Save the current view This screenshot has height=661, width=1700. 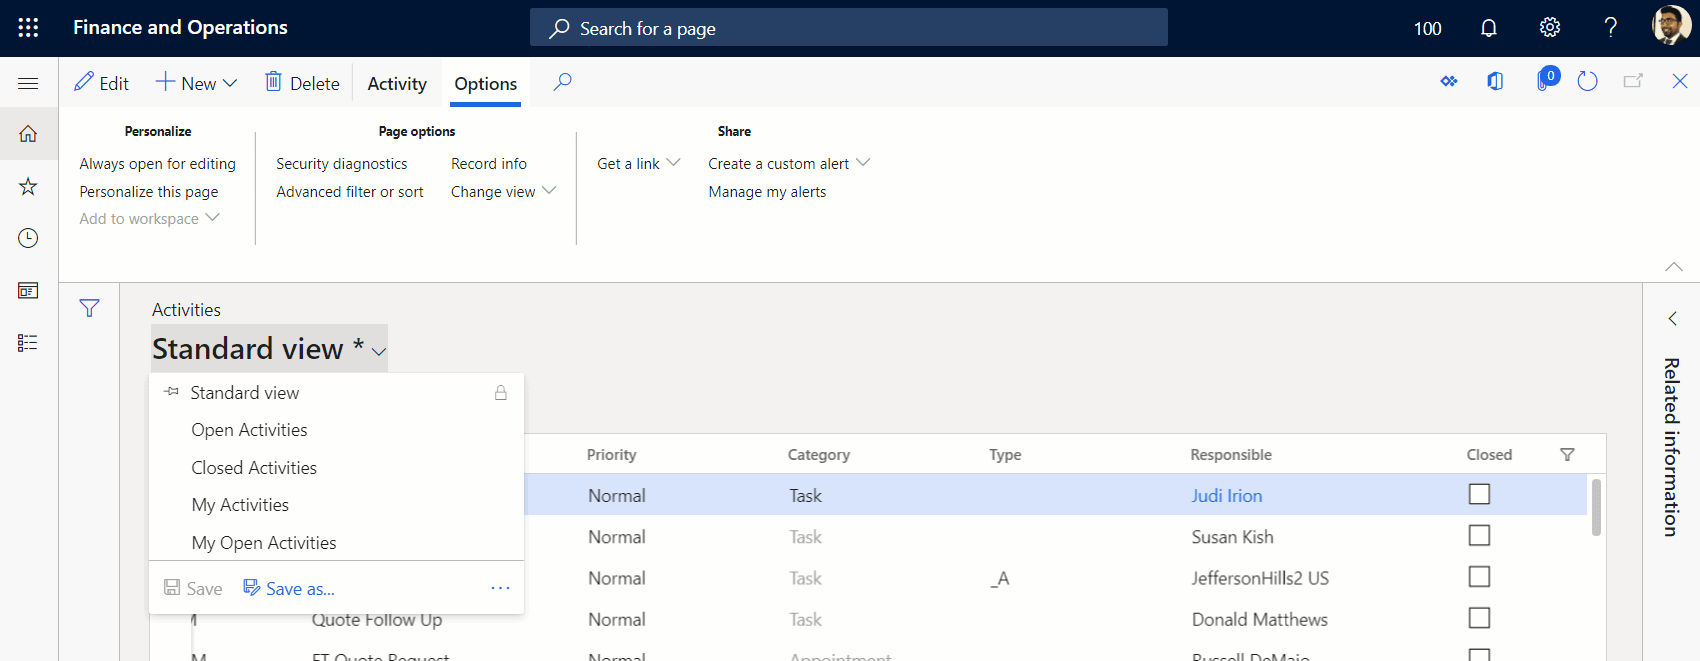(193, 589)
